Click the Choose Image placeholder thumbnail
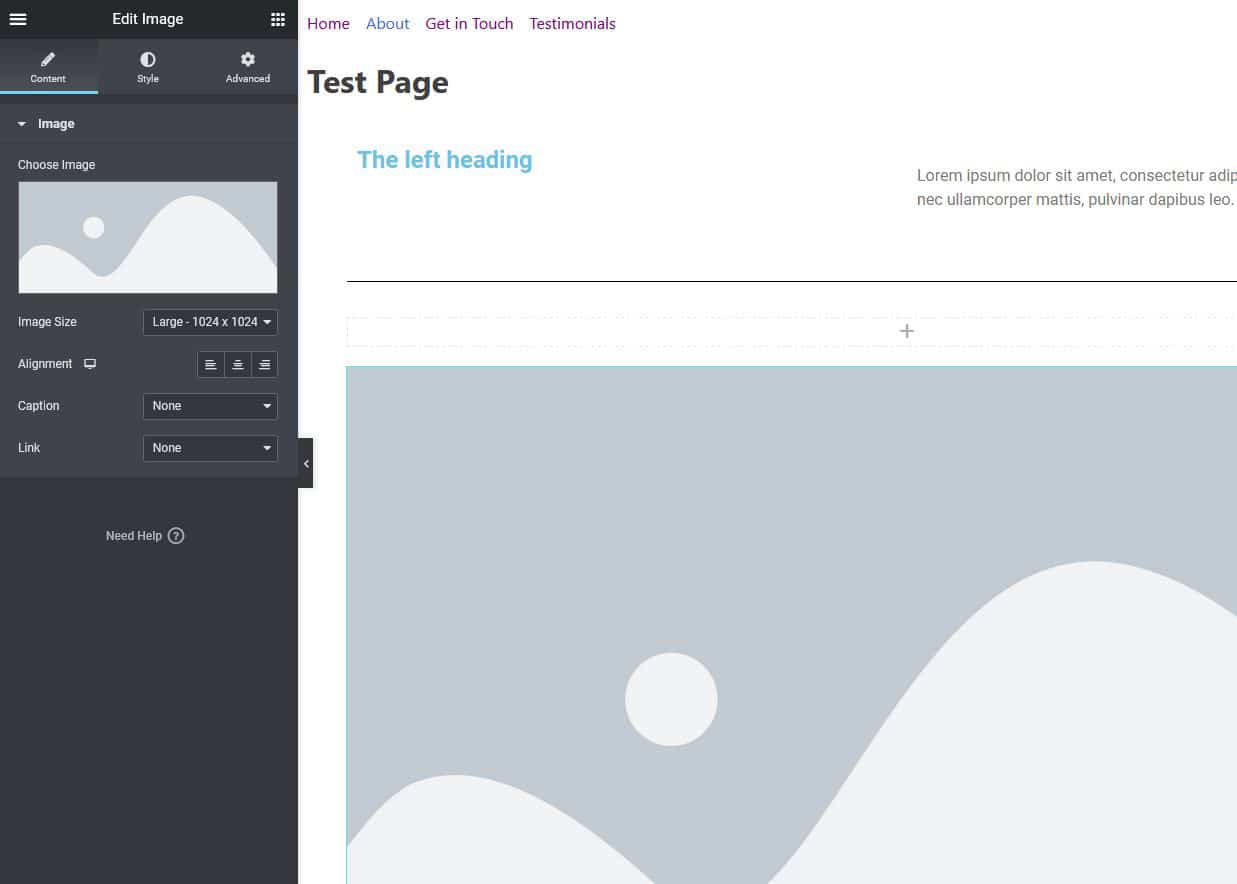The width and height of the screenshot is (1237, 884). tap(148, 237)
